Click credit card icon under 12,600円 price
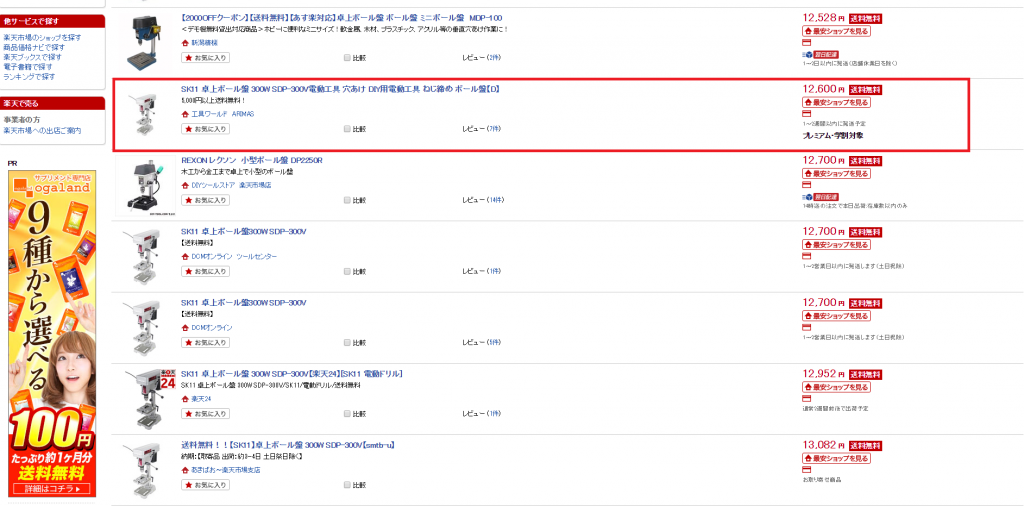This screenshot has width=1024, height=506. [807, 114]
